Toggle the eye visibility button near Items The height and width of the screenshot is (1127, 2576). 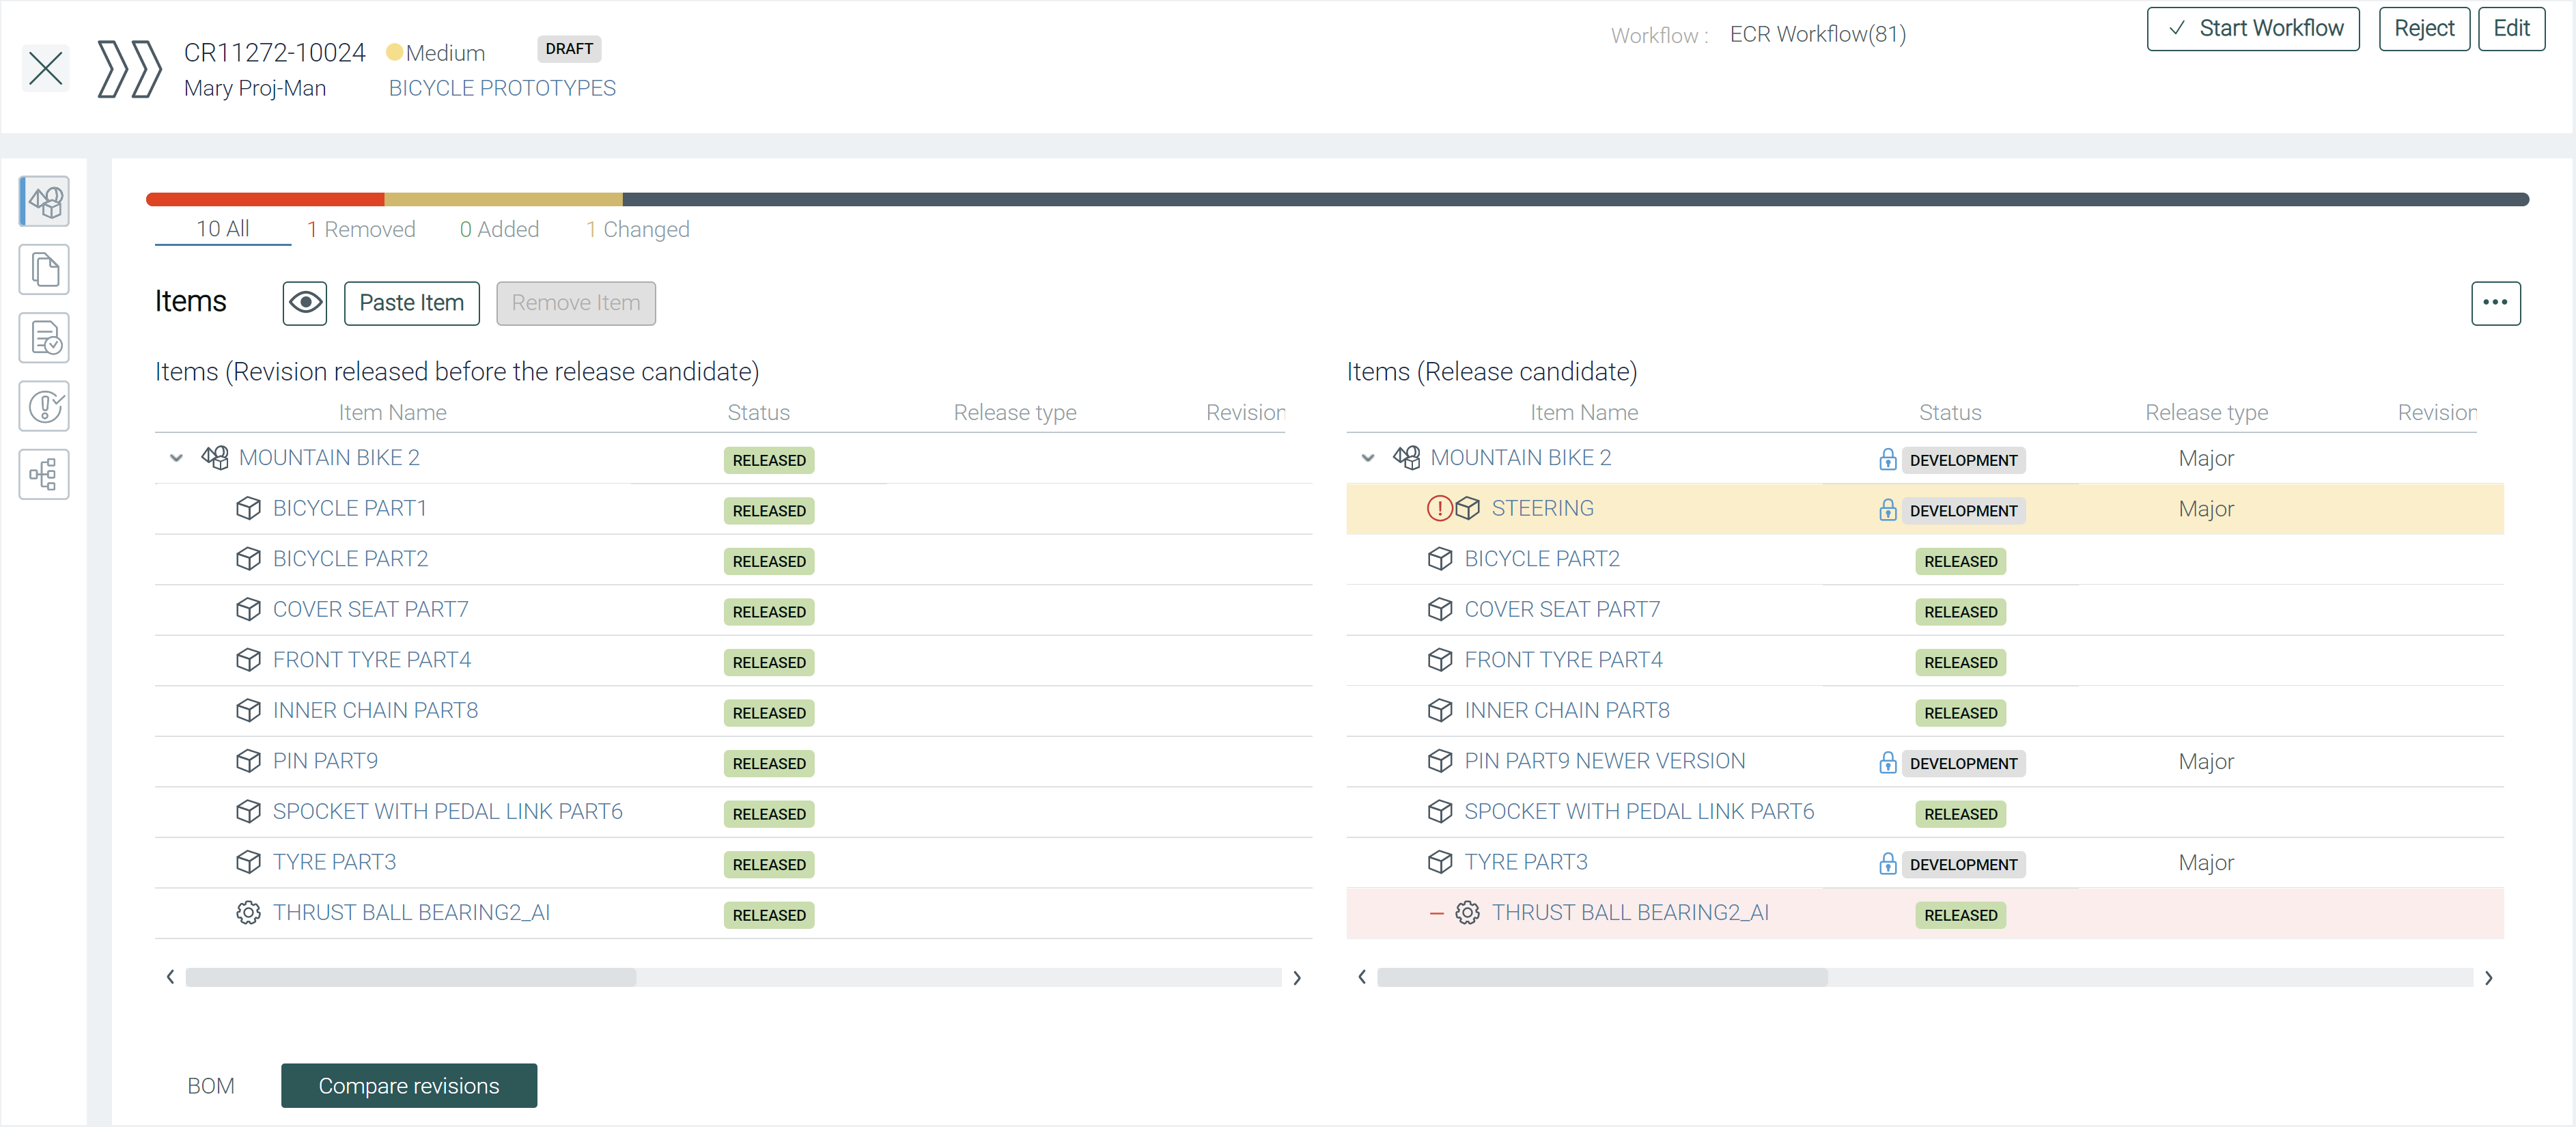pyautogui.click(x=305, y=303)
